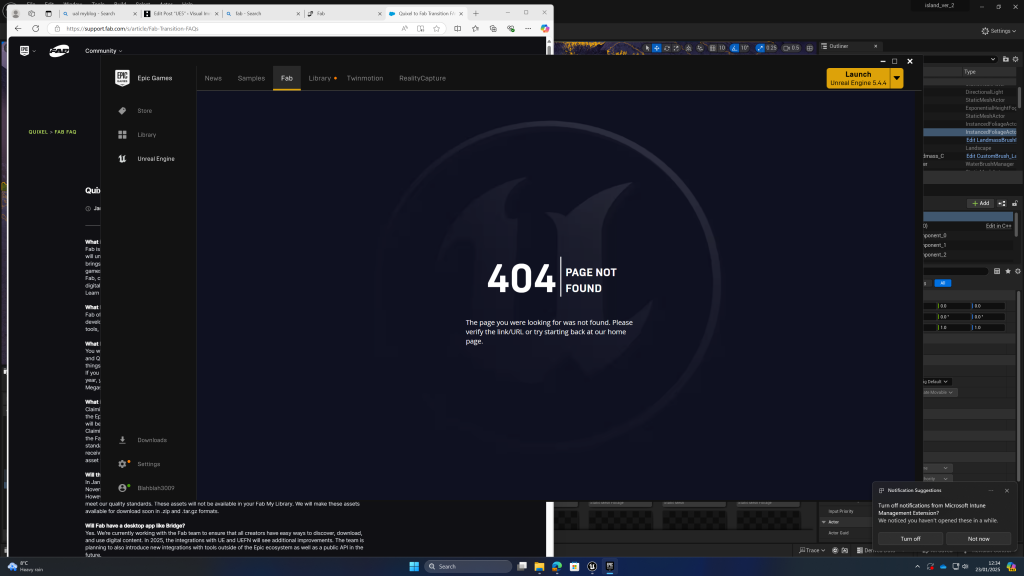Activate the rotate tool in viewport toolbar
This screenshot has width=1024, height=576.
667,48
